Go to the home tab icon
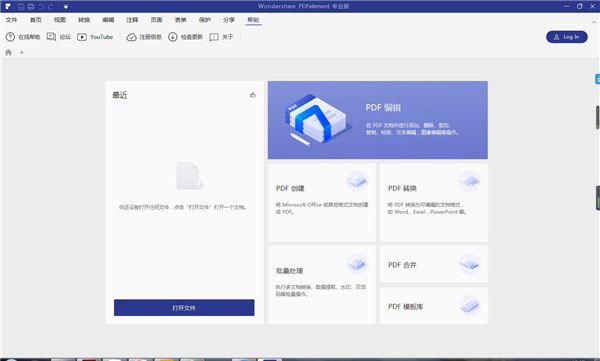This screenshot has height=361, width=600. (x=8, y=52)
